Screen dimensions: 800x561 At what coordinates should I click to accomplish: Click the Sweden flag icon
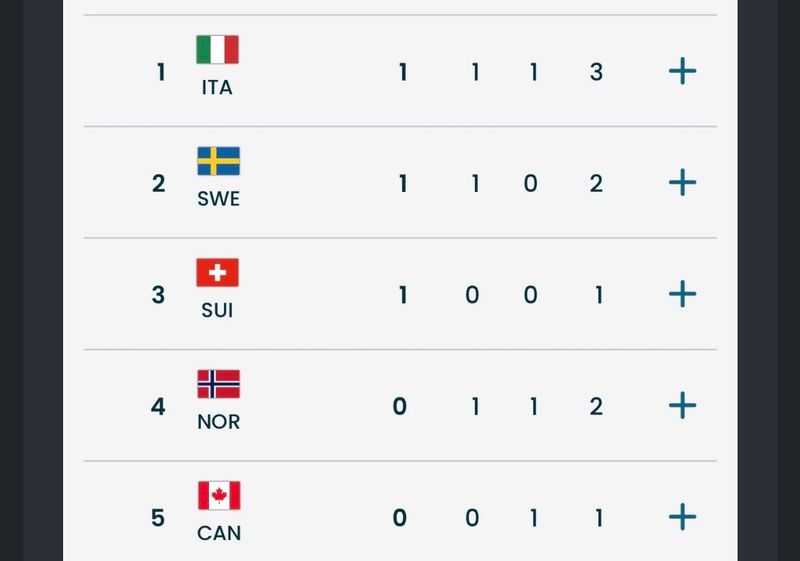click(218, 161)
